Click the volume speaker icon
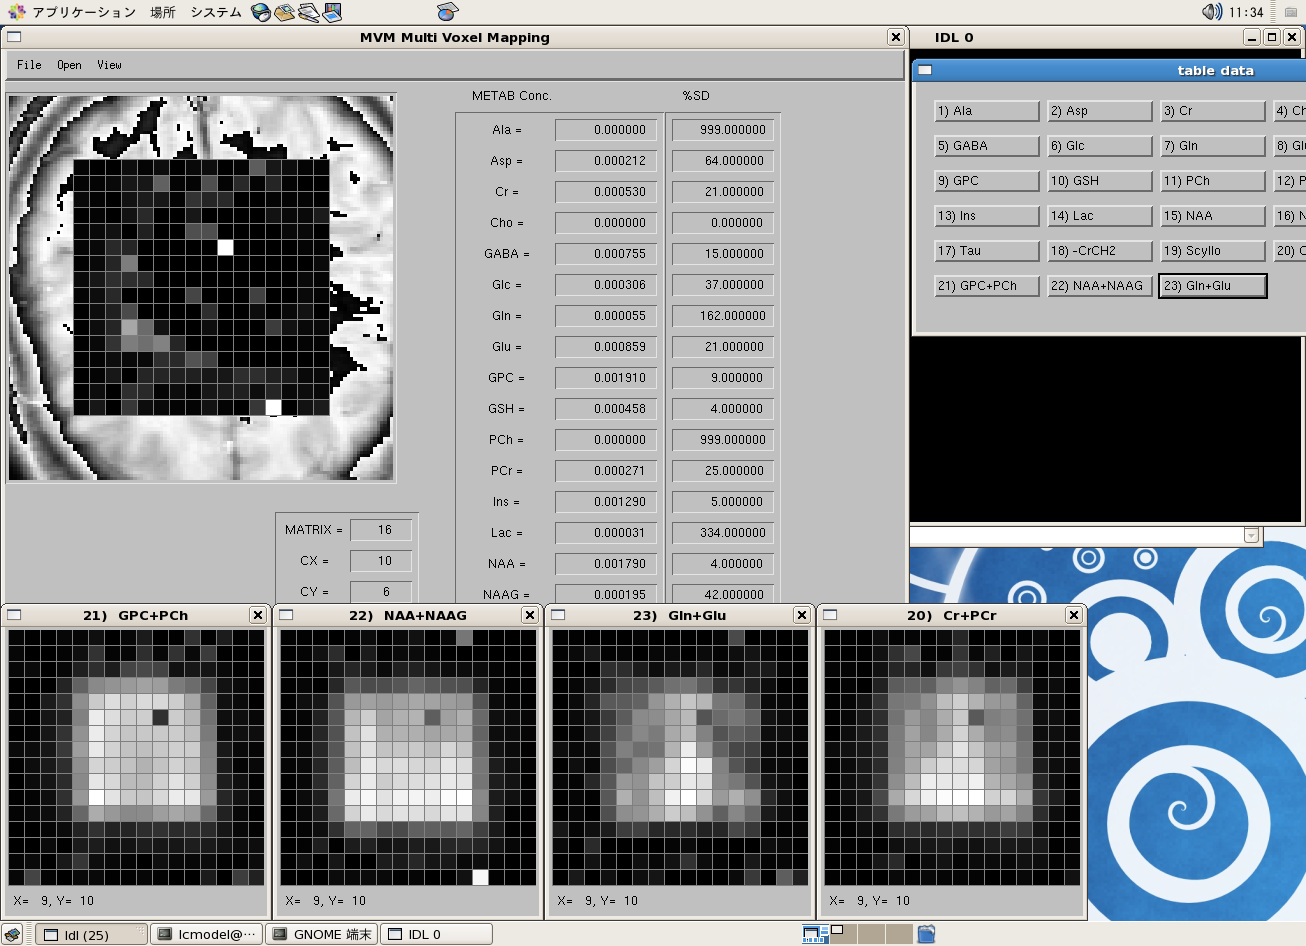1306x946 pixels. coord(1212,12)
